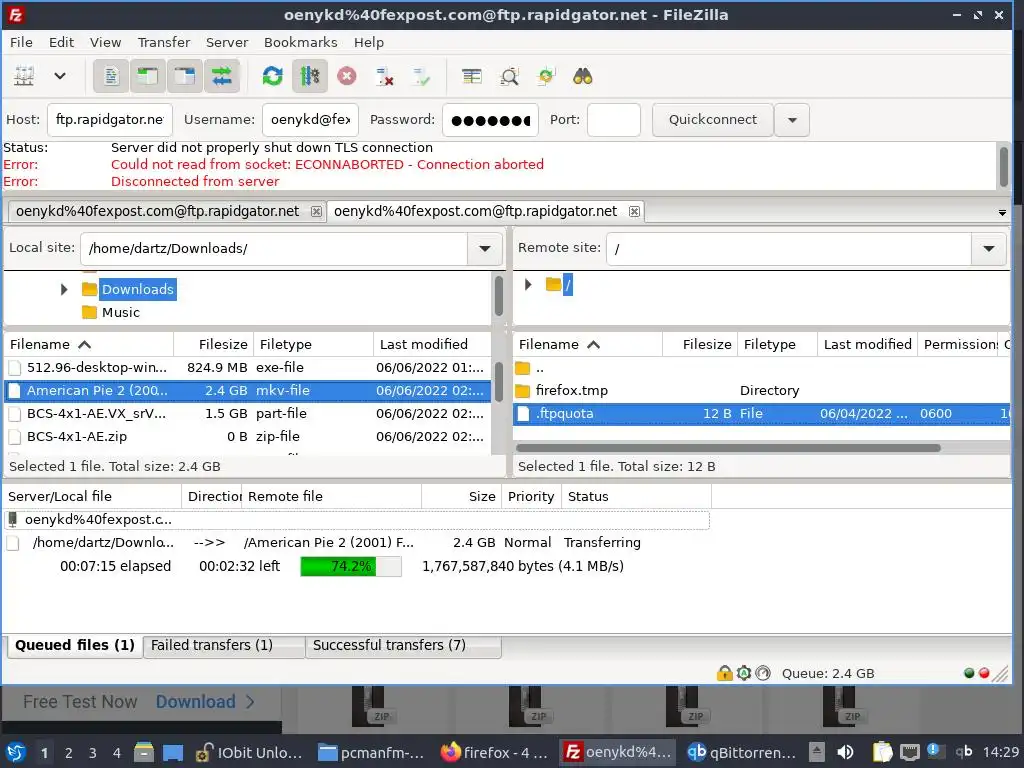Select the Music folder in local tree

click(x=121, y=312)
